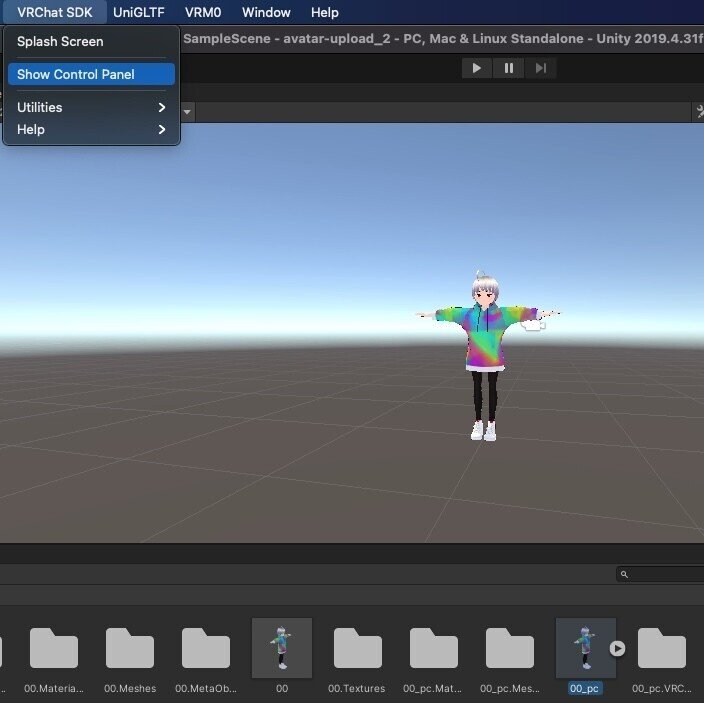Click the tools wrench icon in scene toolbar

pos(699,112)
